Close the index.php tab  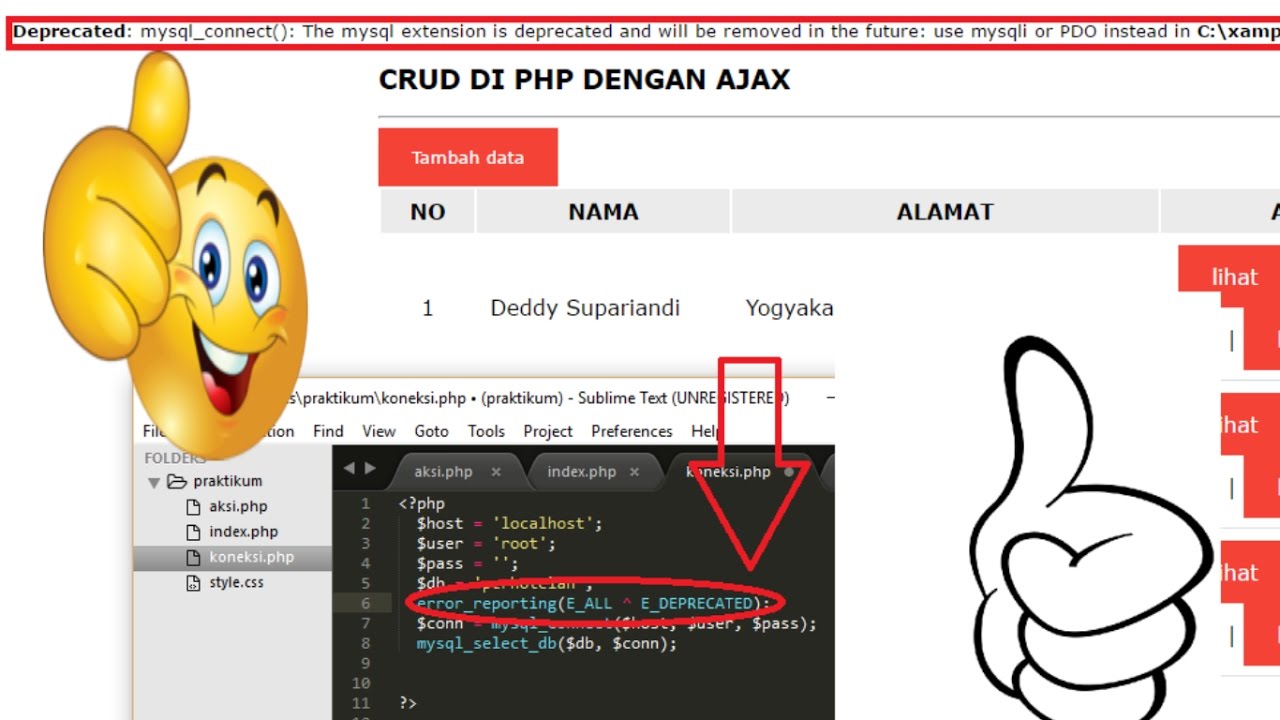coord(634,472)
